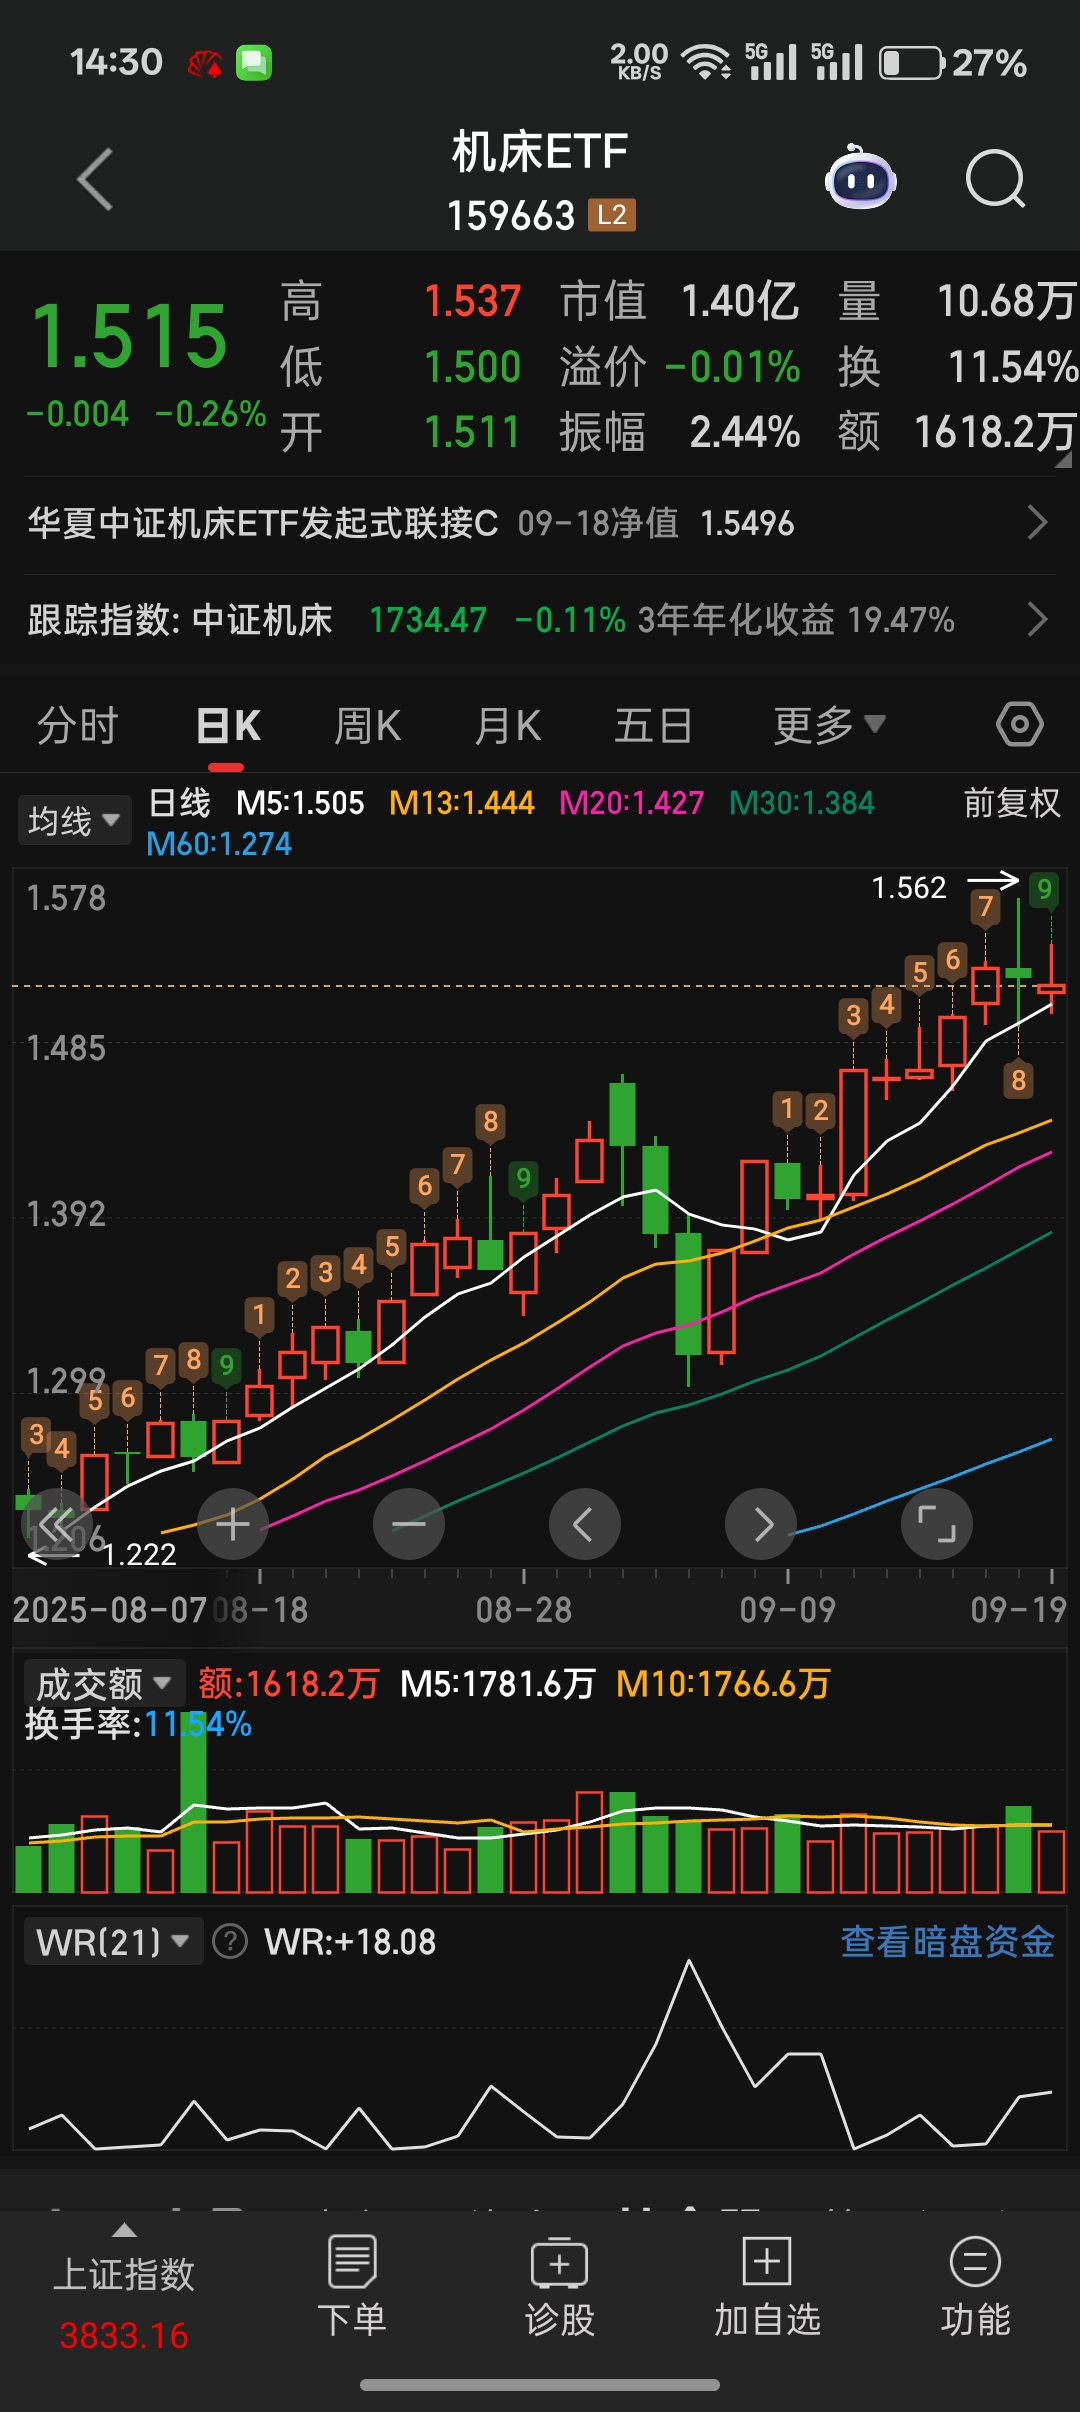1080x2412 pixels.
Task: Move chart right with arrow button
Action: click(761, 1524)
